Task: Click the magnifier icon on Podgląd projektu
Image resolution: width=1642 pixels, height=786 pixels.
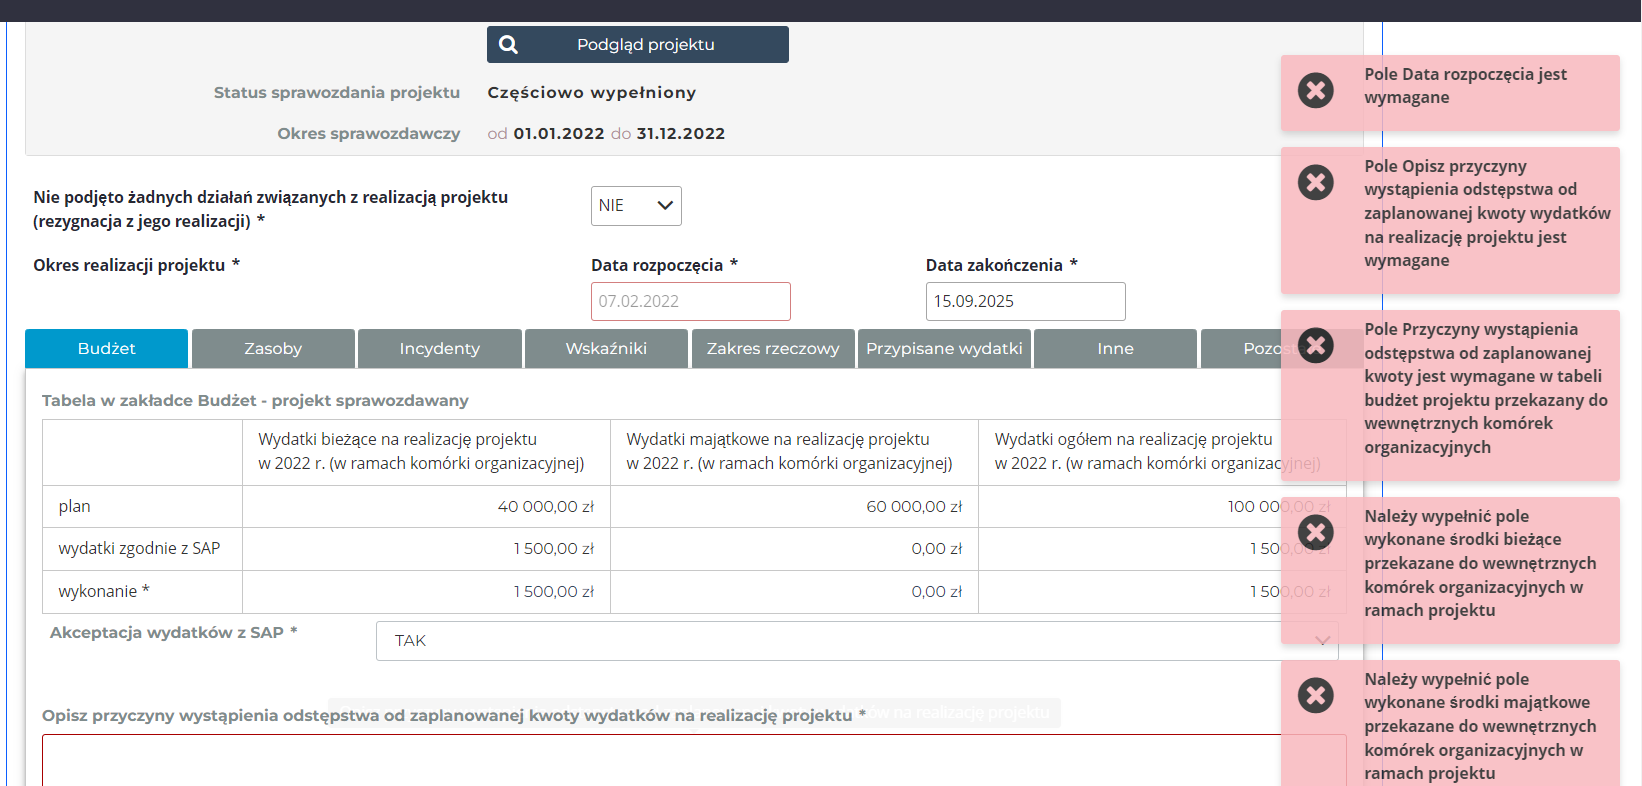Action: click(508, 45)
